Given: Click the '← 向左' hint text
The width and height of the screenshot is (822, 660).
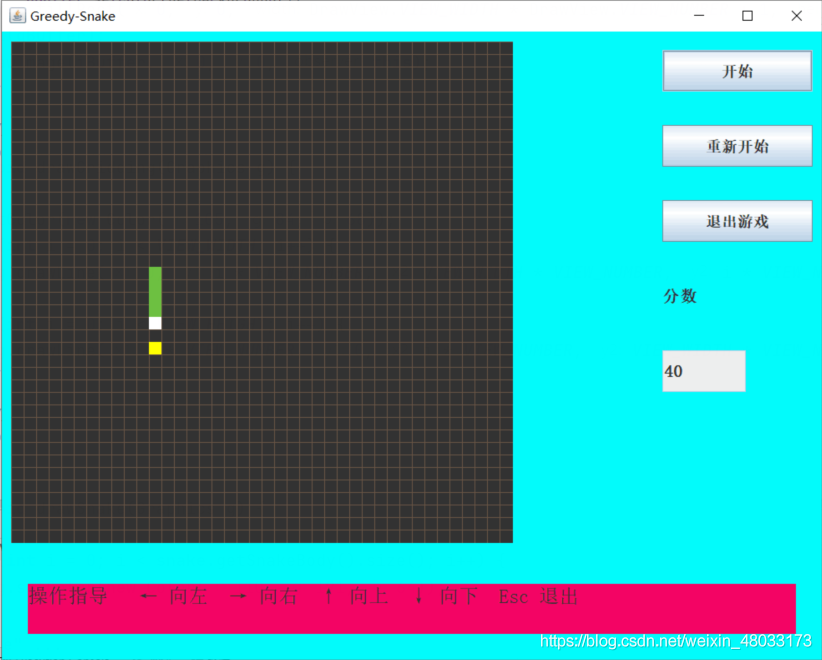Looking at the screenshot, I should (x=174, y=597).
